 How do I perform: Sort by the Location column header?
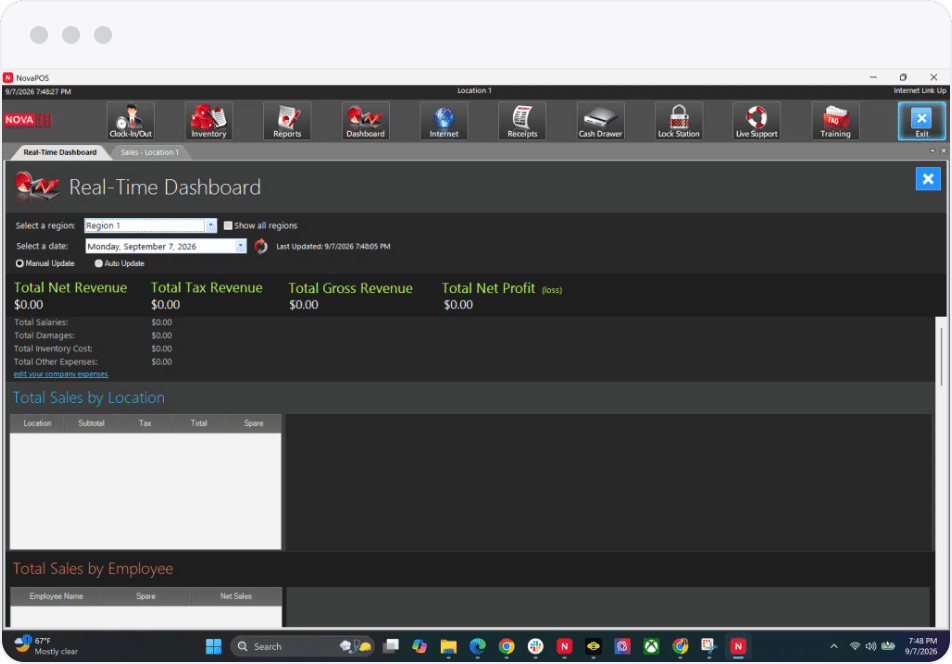(x=37, y=424)
